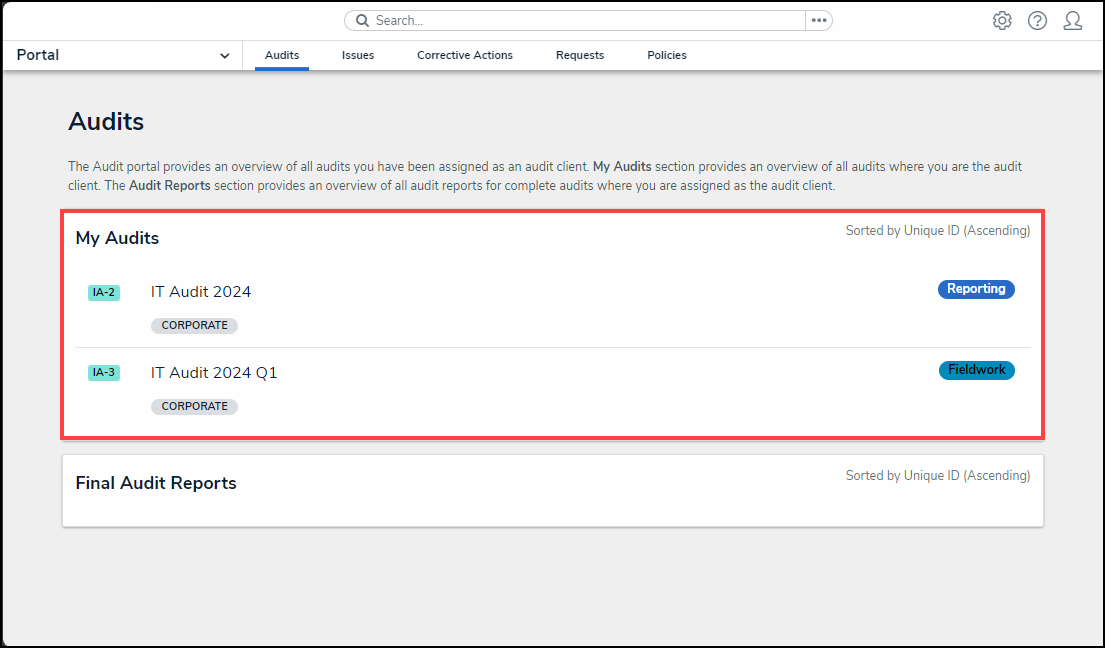Open the search options ellipsis button
The width and height of the screenshot is (1105, 648).
(819, 21)
